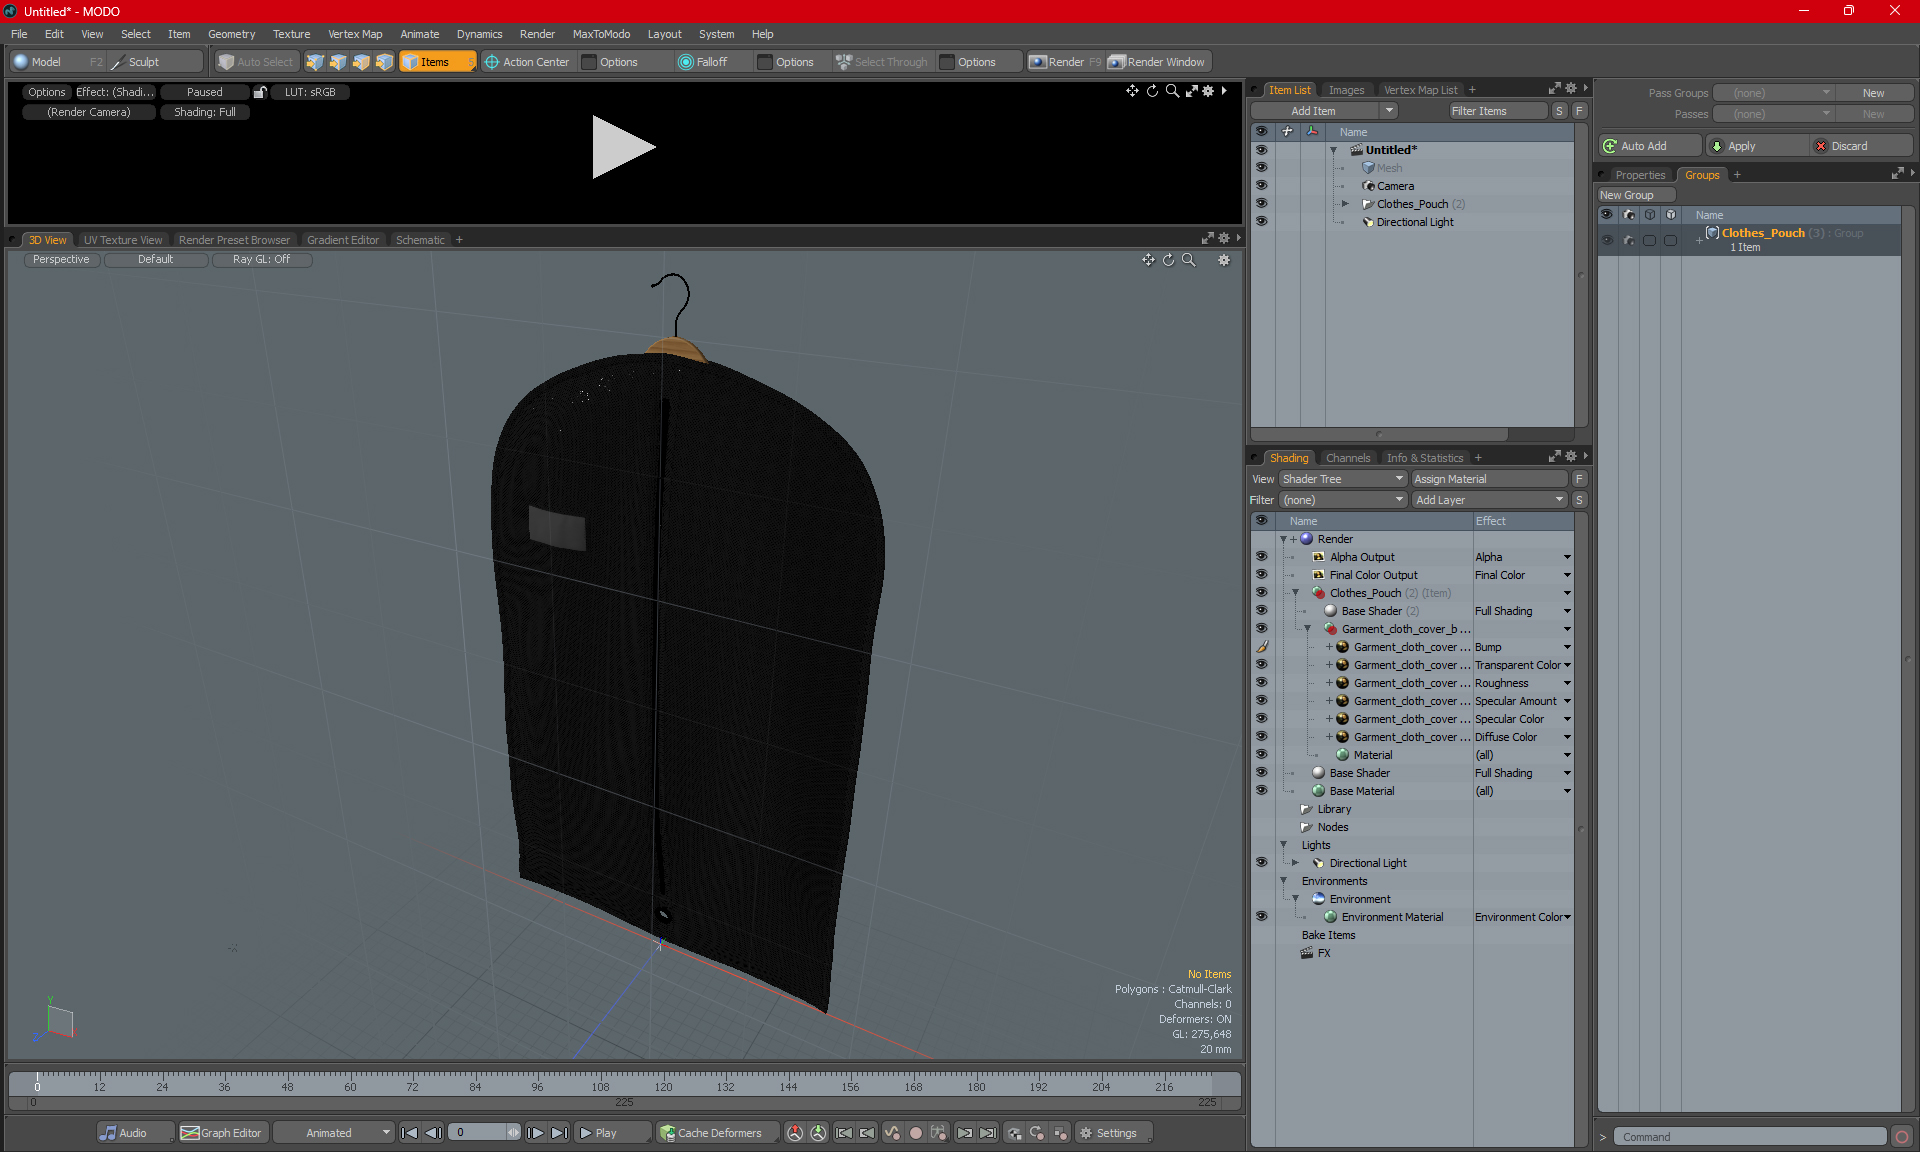Click the Assign Material button
The width and height of the screenshot is (1920, 1152).
[x=1489, y=479]
